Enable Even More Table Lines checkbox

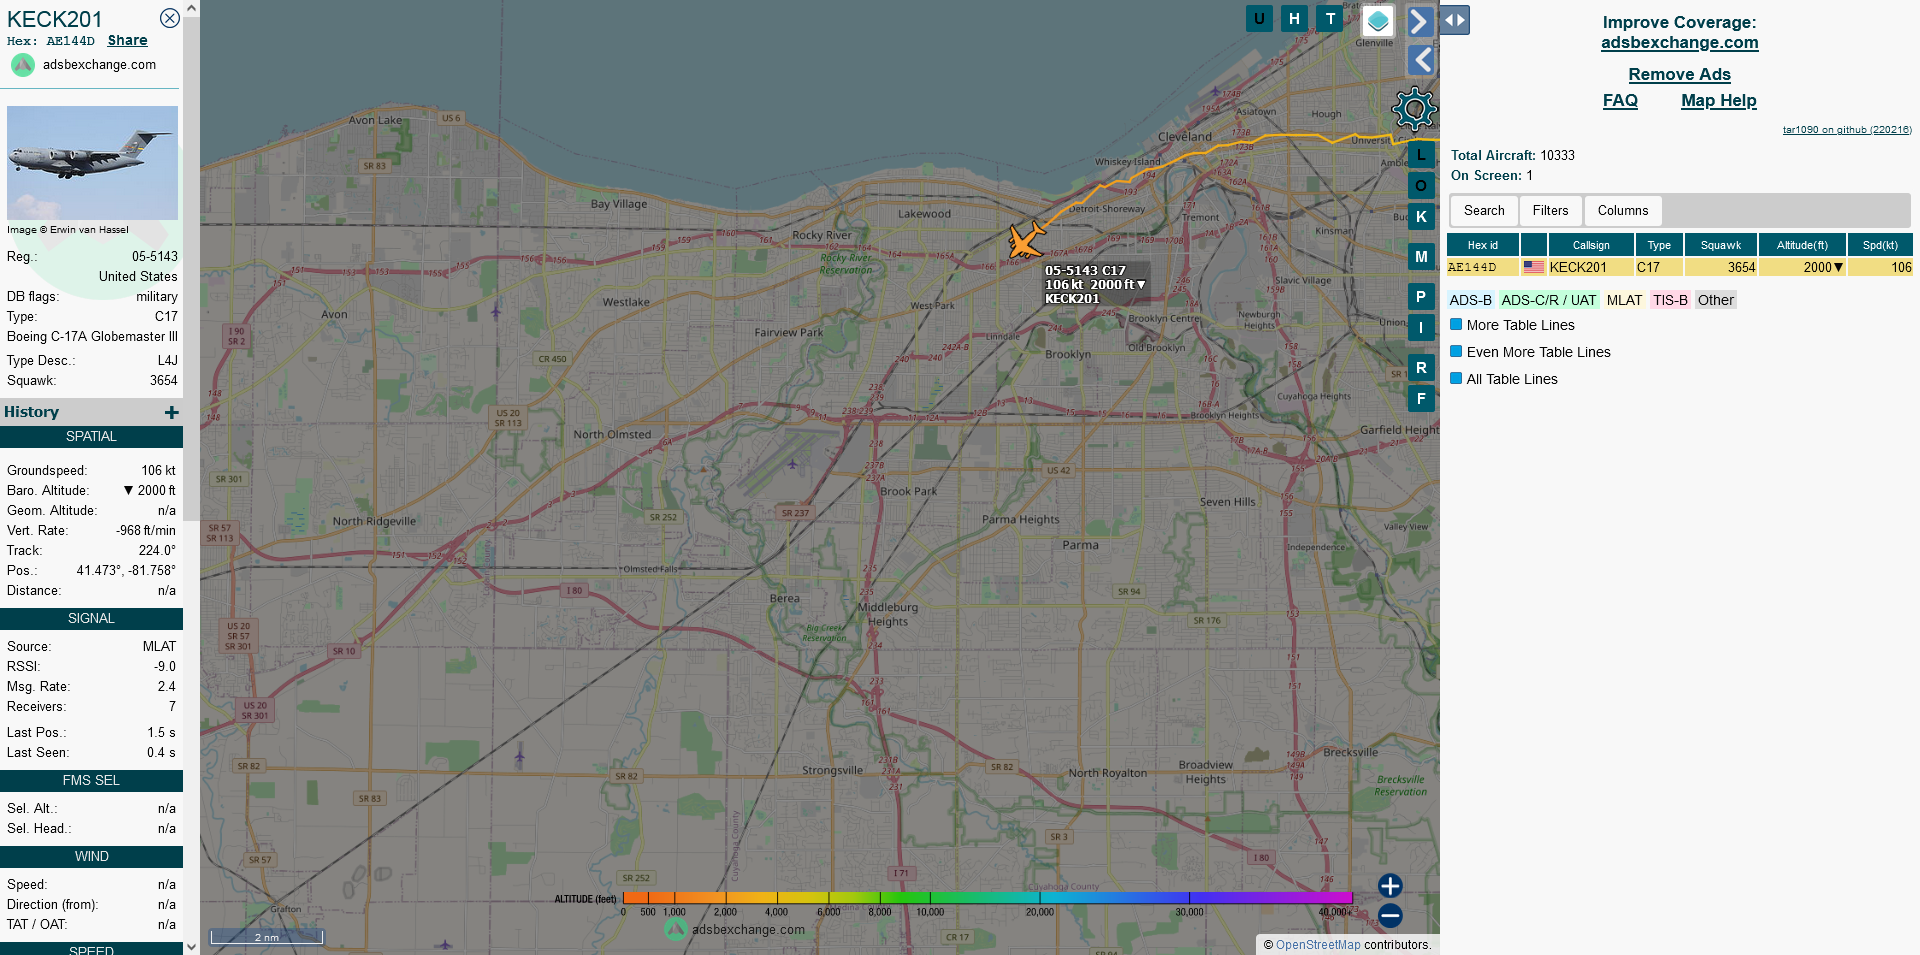[x=1456, y=351]
